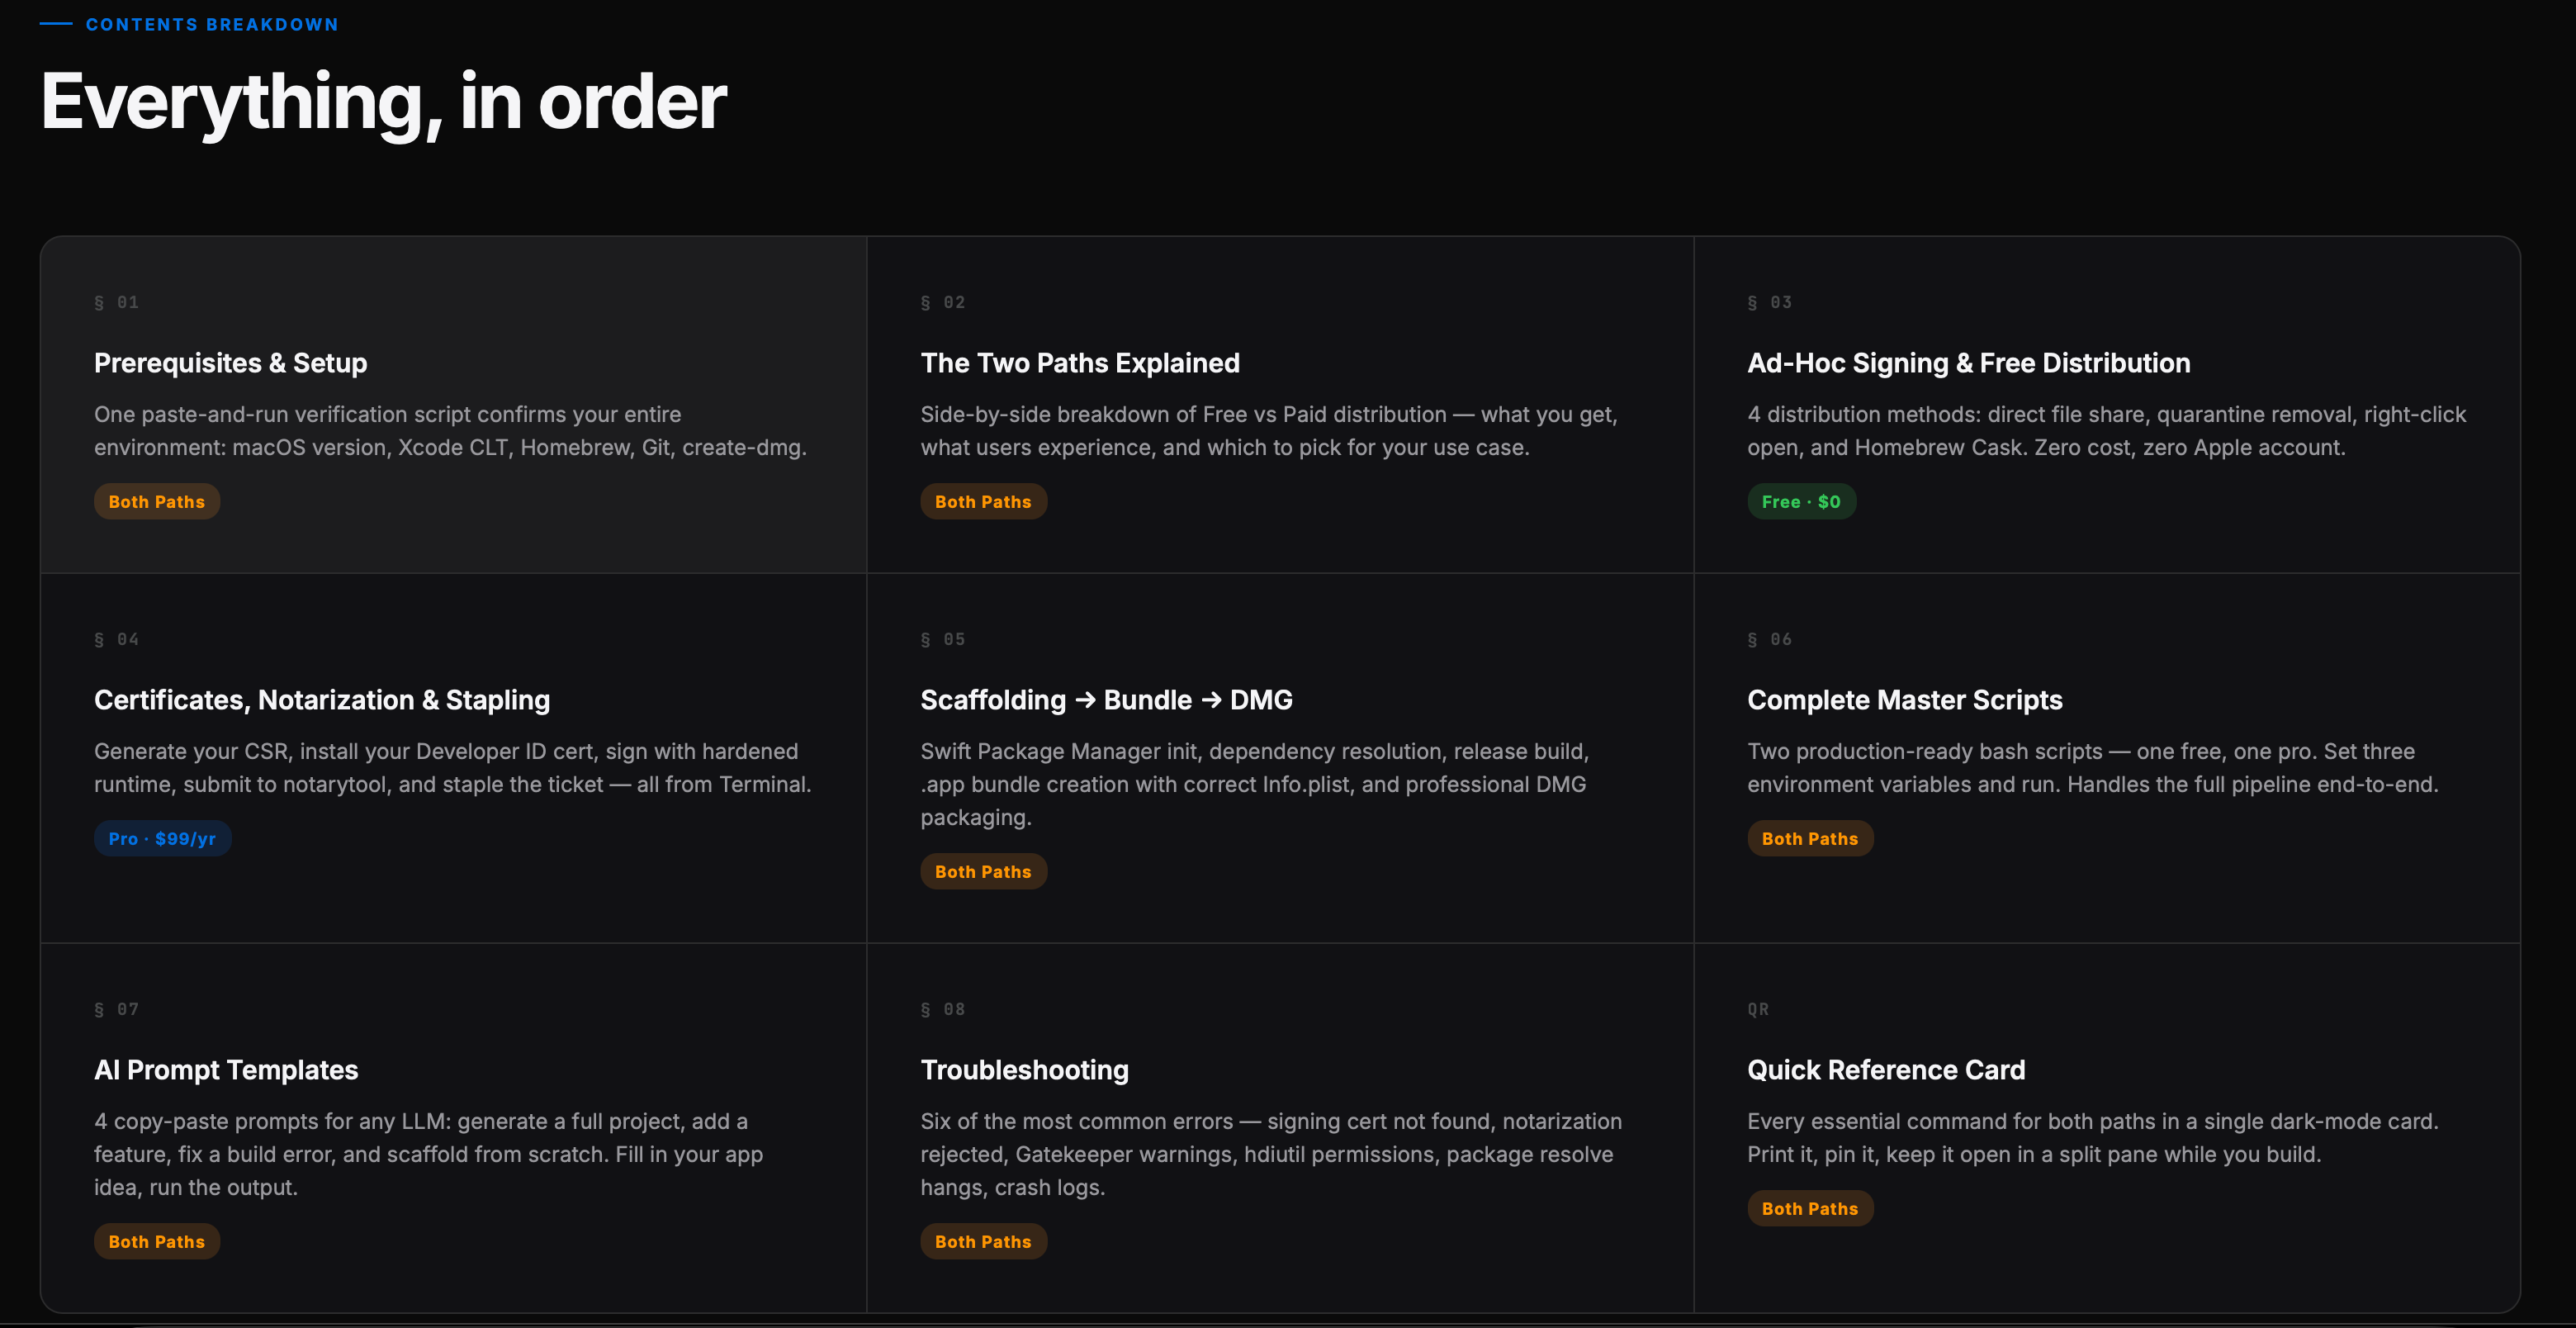Image resolution: width=2576 pixels, height=1328 pixels.
Task: Click section number '§ 04'
Action: point(116,639)
